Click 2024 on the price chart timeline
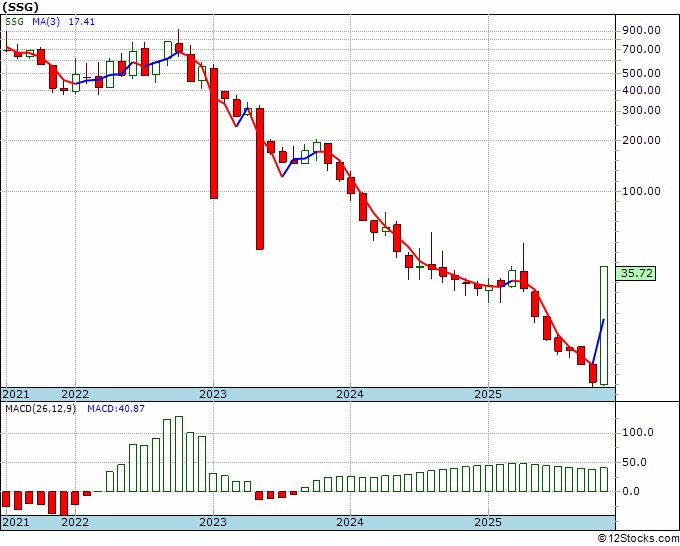Image resolution: width=680 pixels, height=546 pixels. pyautogui.click(x=350, y=394)
